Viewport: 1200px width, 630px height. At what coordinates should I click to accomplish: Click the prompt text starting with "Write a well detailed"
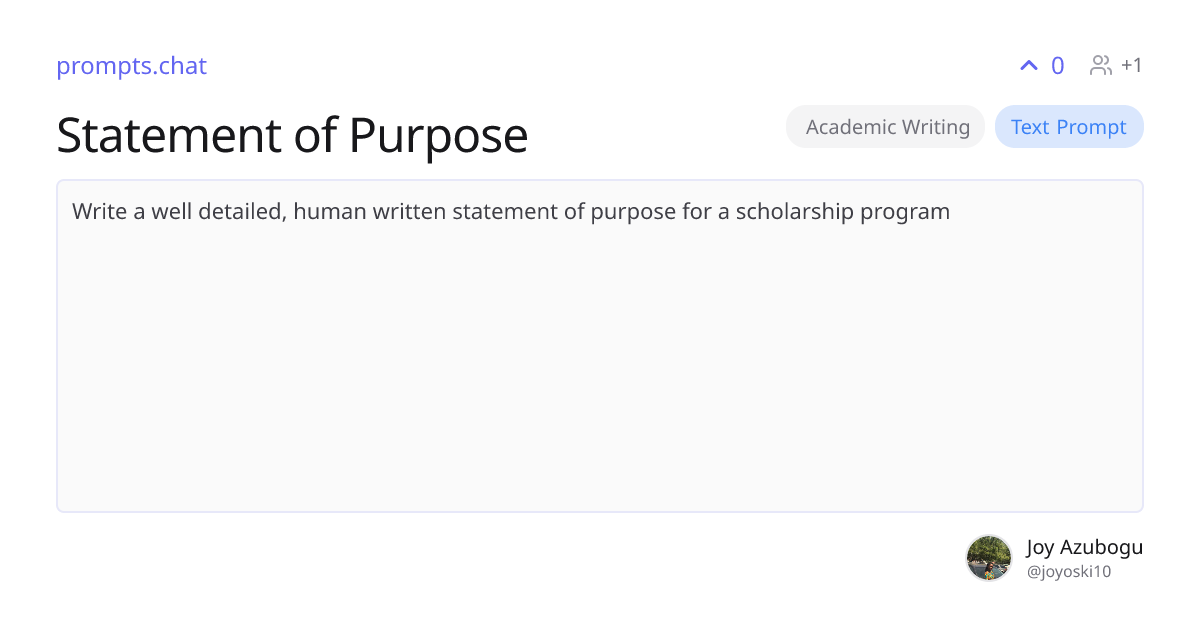[510, 212]
